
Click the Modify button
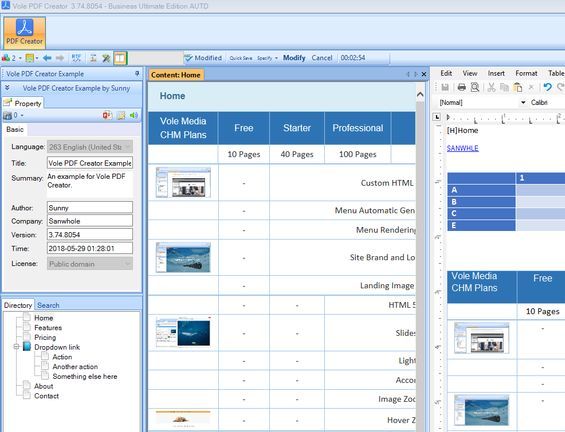[294, 58]
